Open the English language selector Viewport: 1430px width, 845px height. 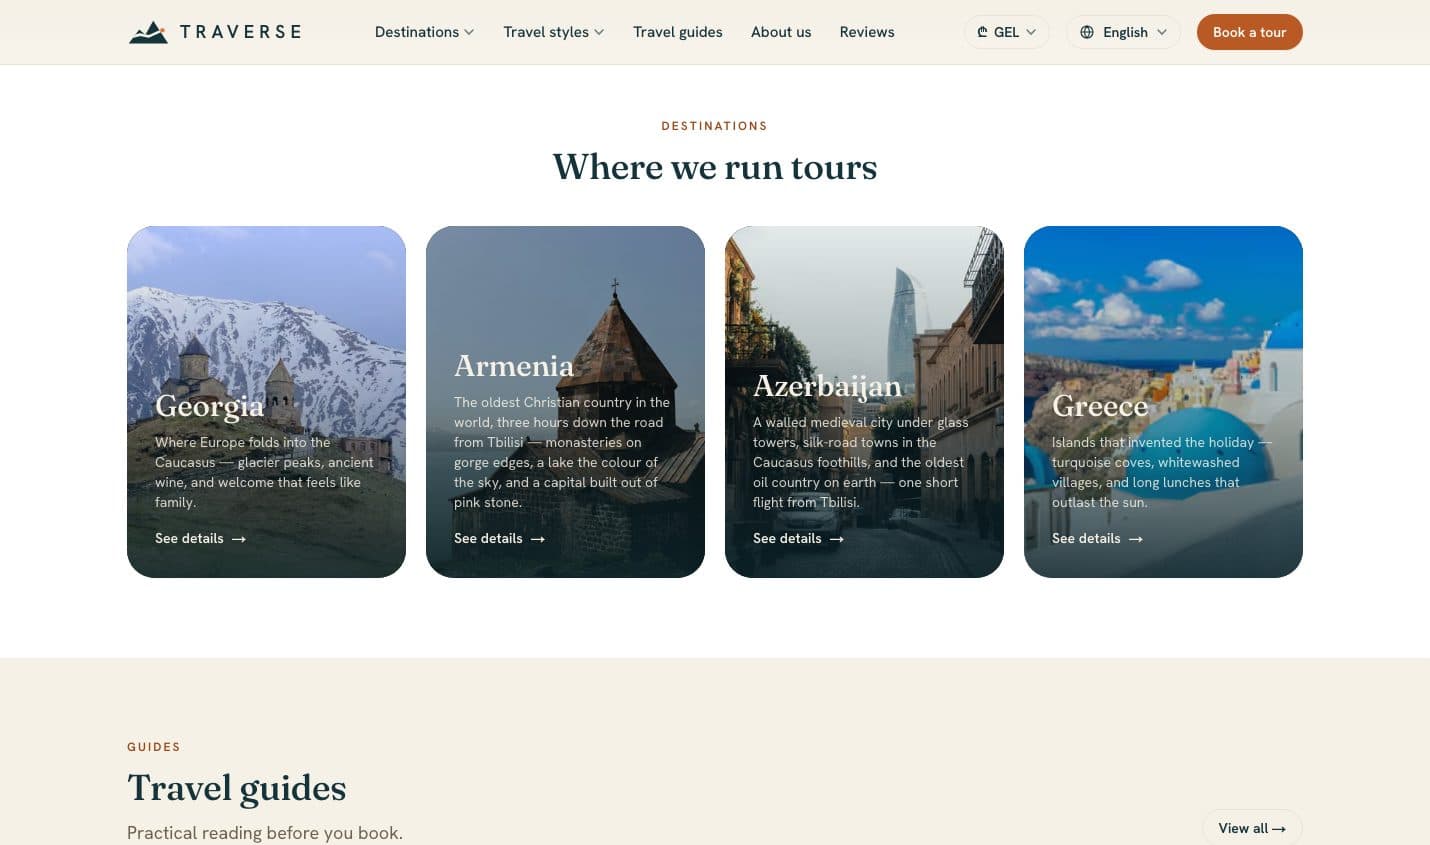click(x=1123, y=32)
